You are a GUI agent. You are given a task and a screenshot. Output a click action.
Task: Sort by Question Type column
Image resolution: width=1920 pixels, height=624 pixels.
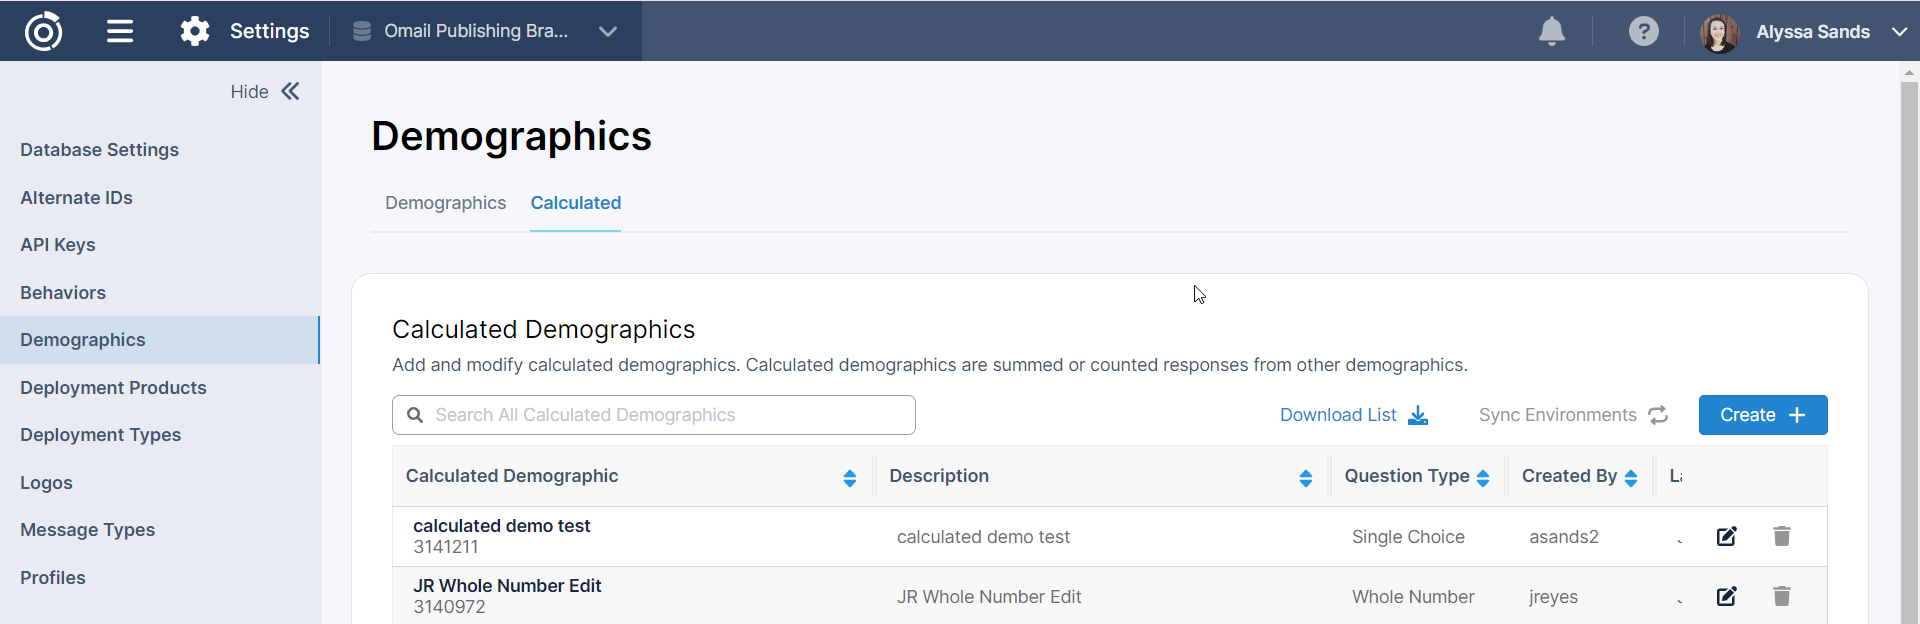pyautogui.click(x=1482, y=478)
